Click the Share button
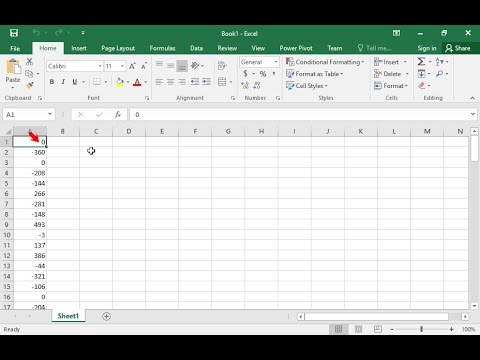480x360 pixels. click(x=458, y=48)
